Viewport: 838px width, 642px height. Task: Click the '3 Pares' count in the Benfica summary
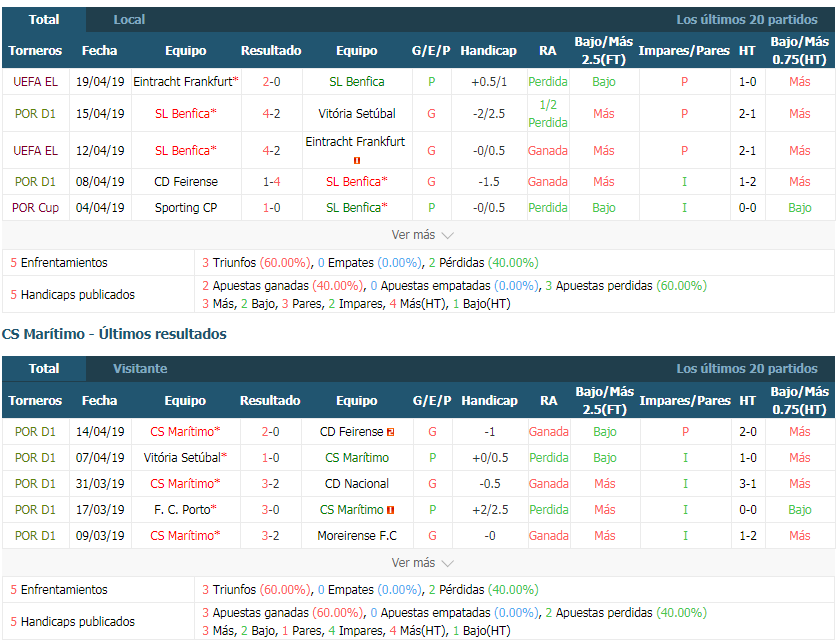[x=301, y=304]
